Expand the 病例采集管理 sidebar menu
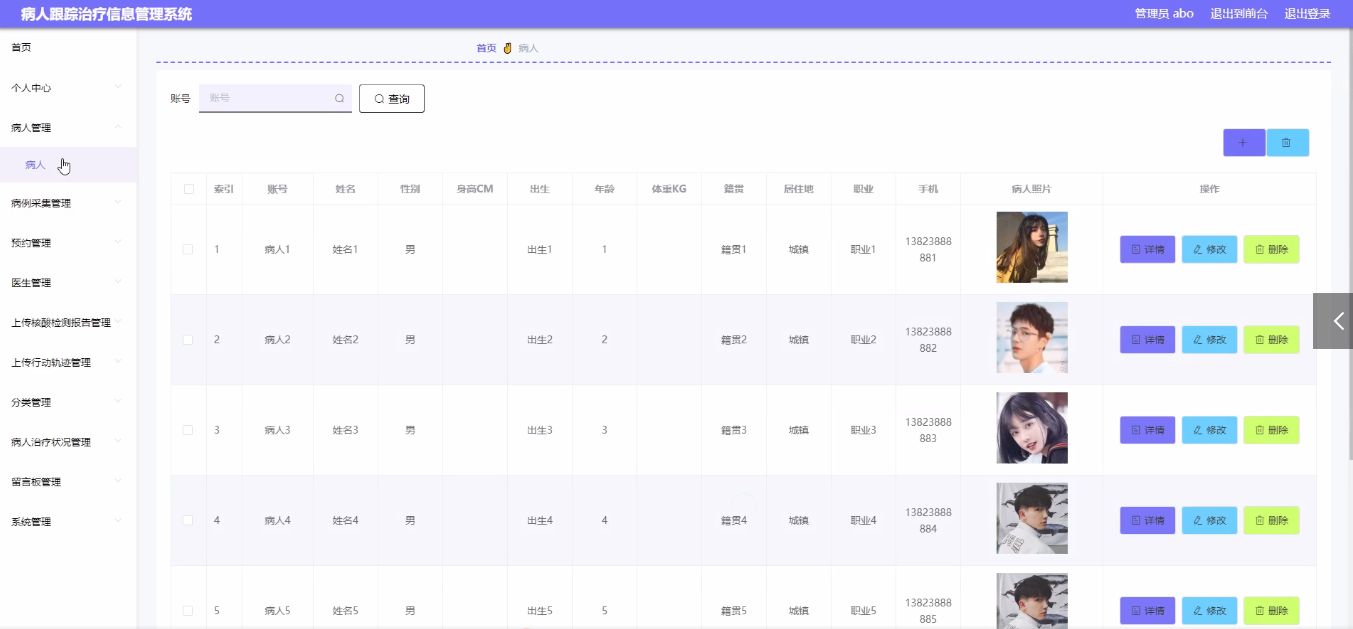1353x629 pixels. pyautogui.click(x=68, y=203)
